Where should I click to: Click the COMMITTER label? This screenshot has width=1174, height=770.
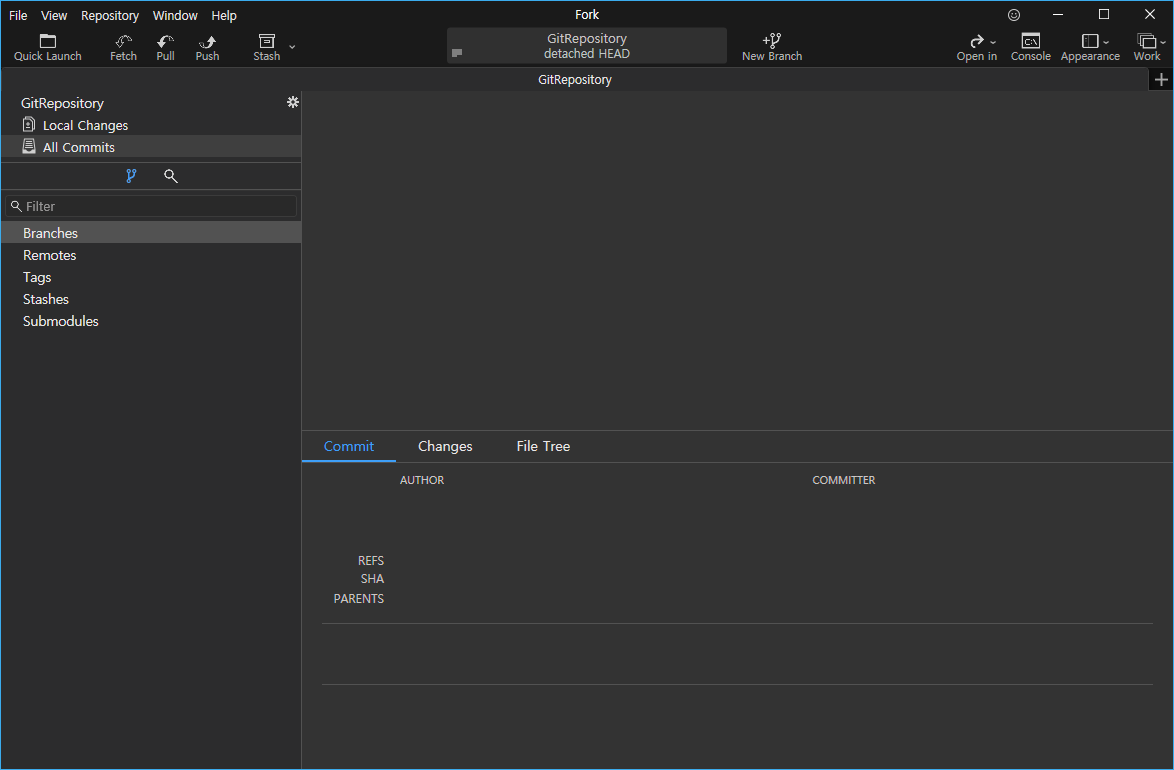tap(844, 480)
